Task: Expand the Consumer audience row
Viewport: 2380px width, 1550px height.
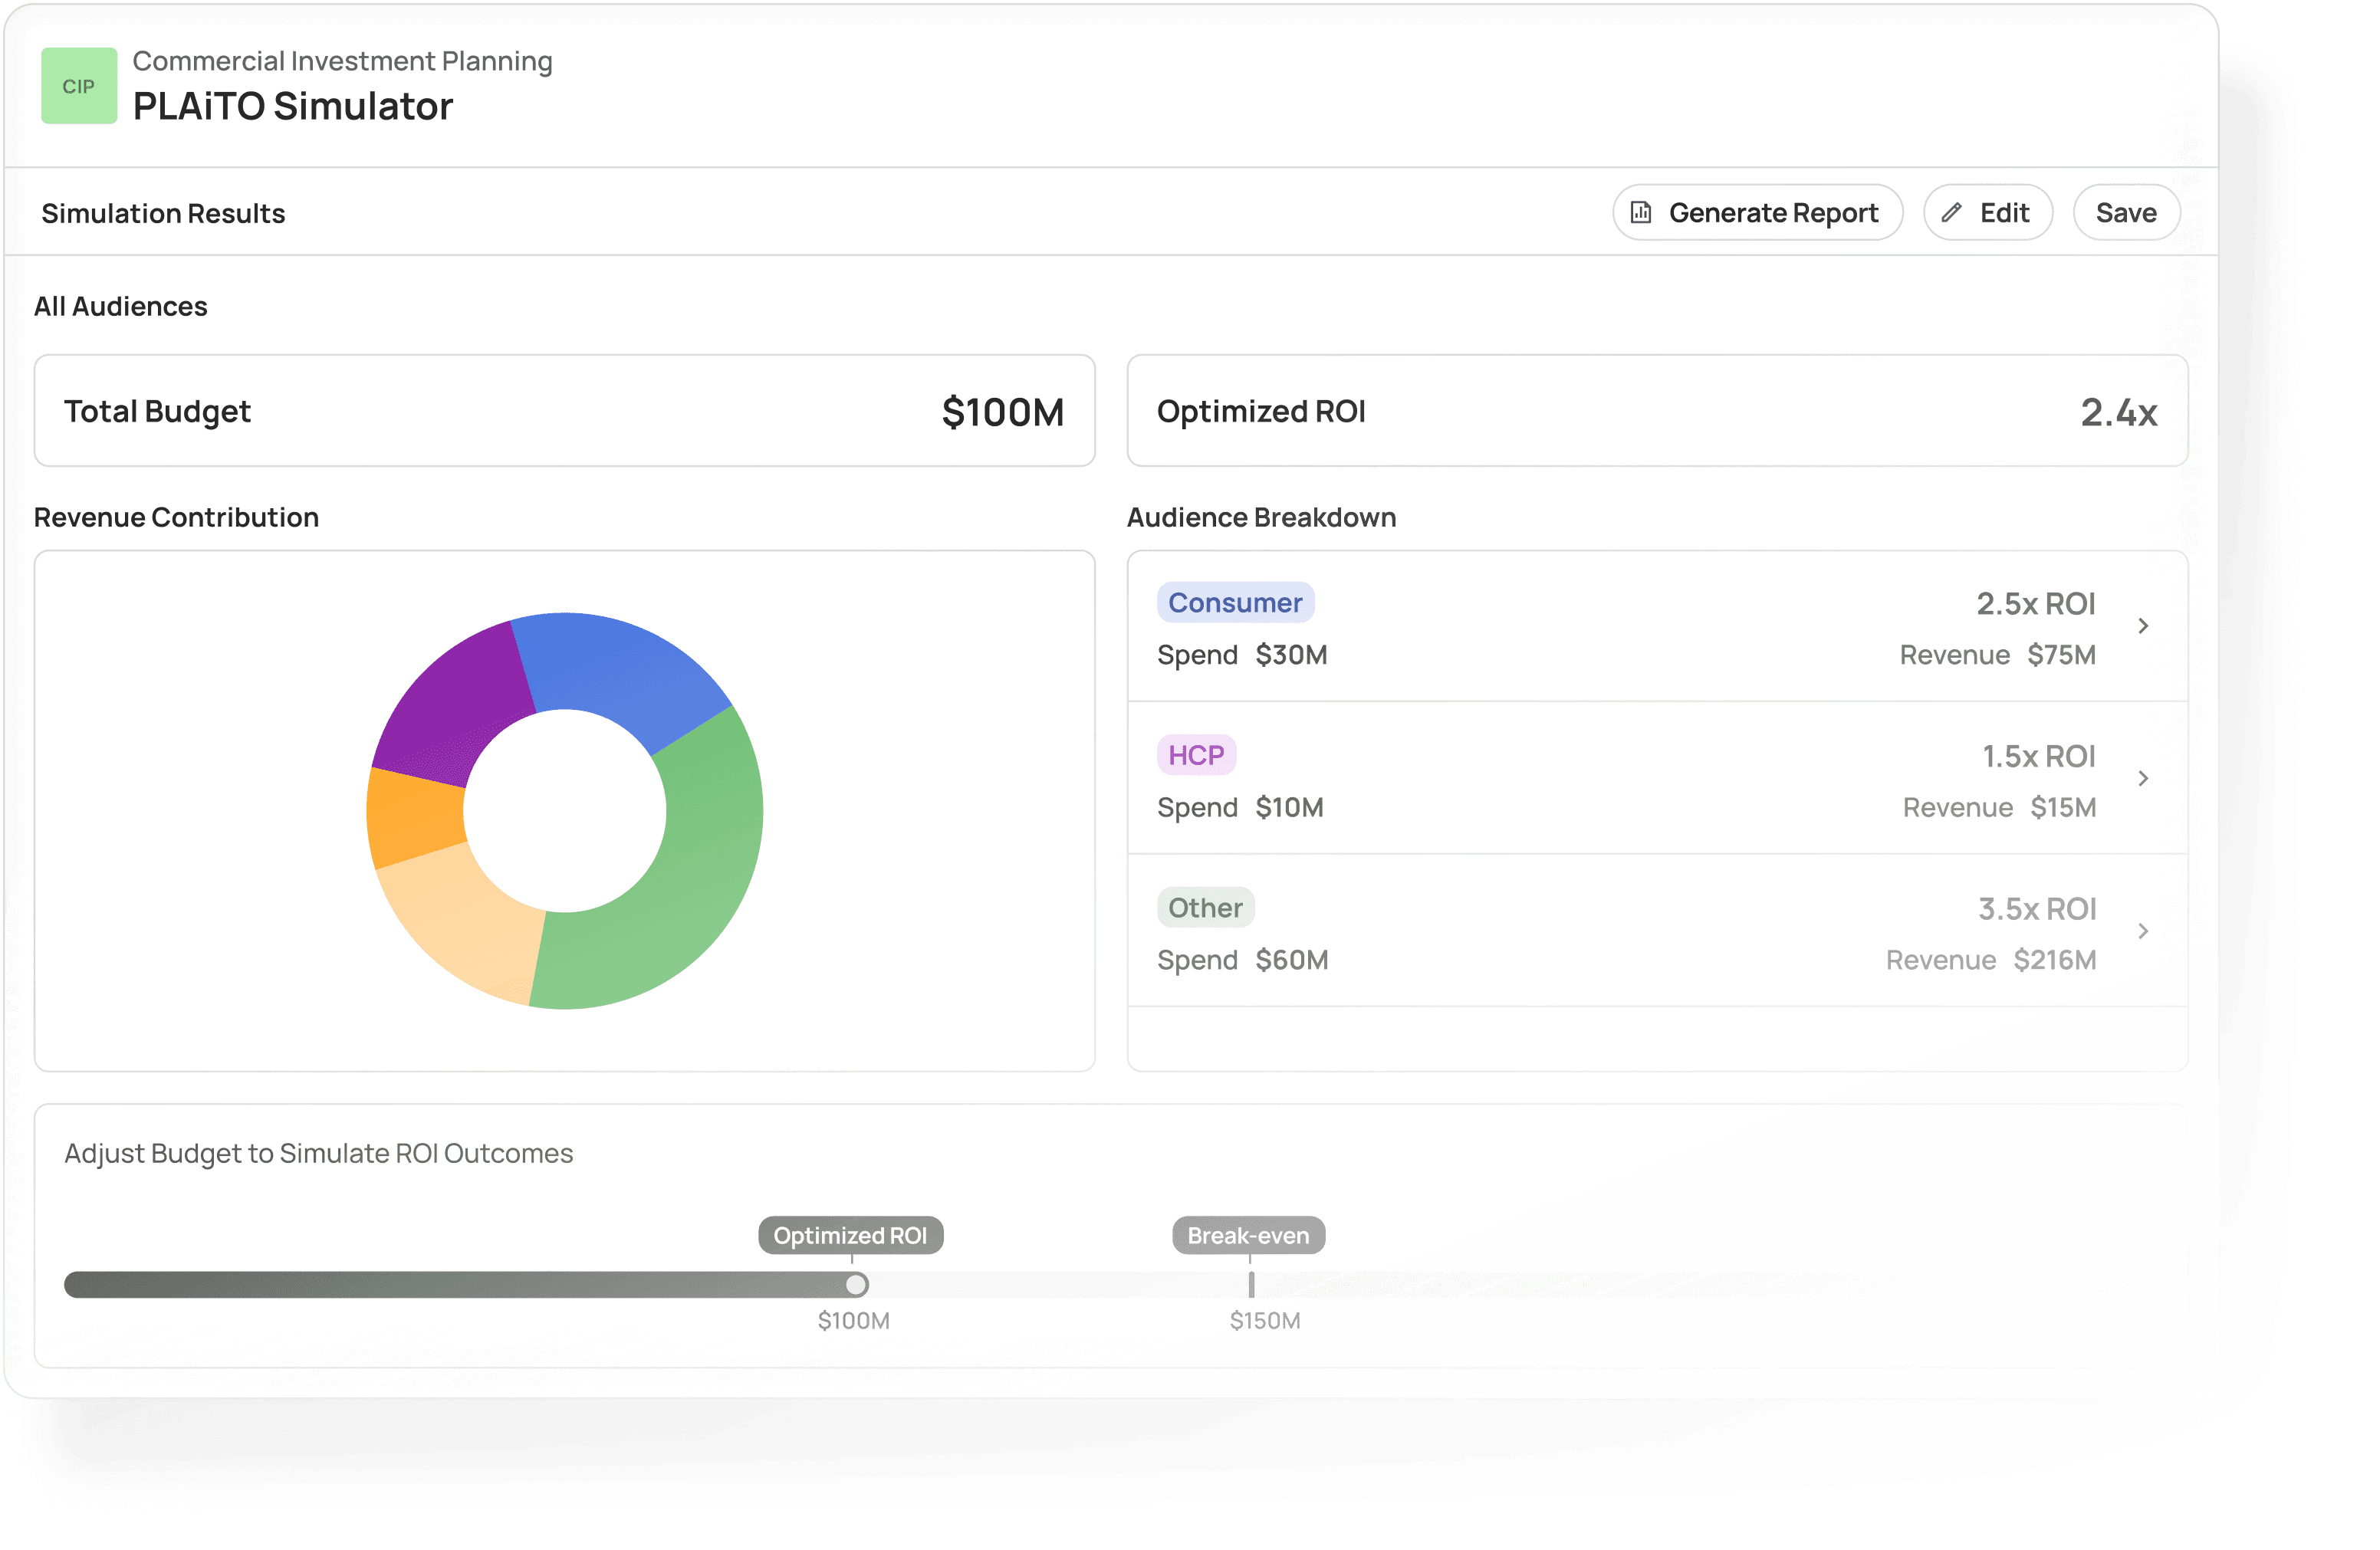Action: [x=2144, y=626]
